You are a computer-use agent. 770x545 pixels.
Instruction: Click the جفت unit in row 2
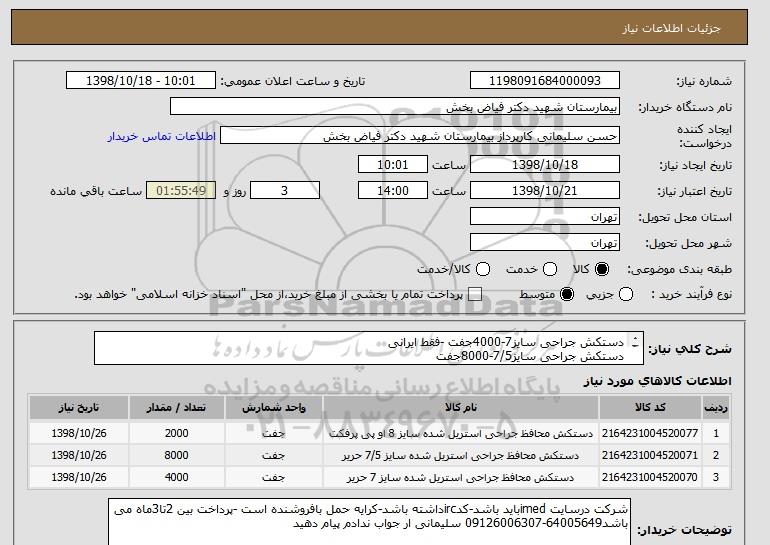(274, 456)
